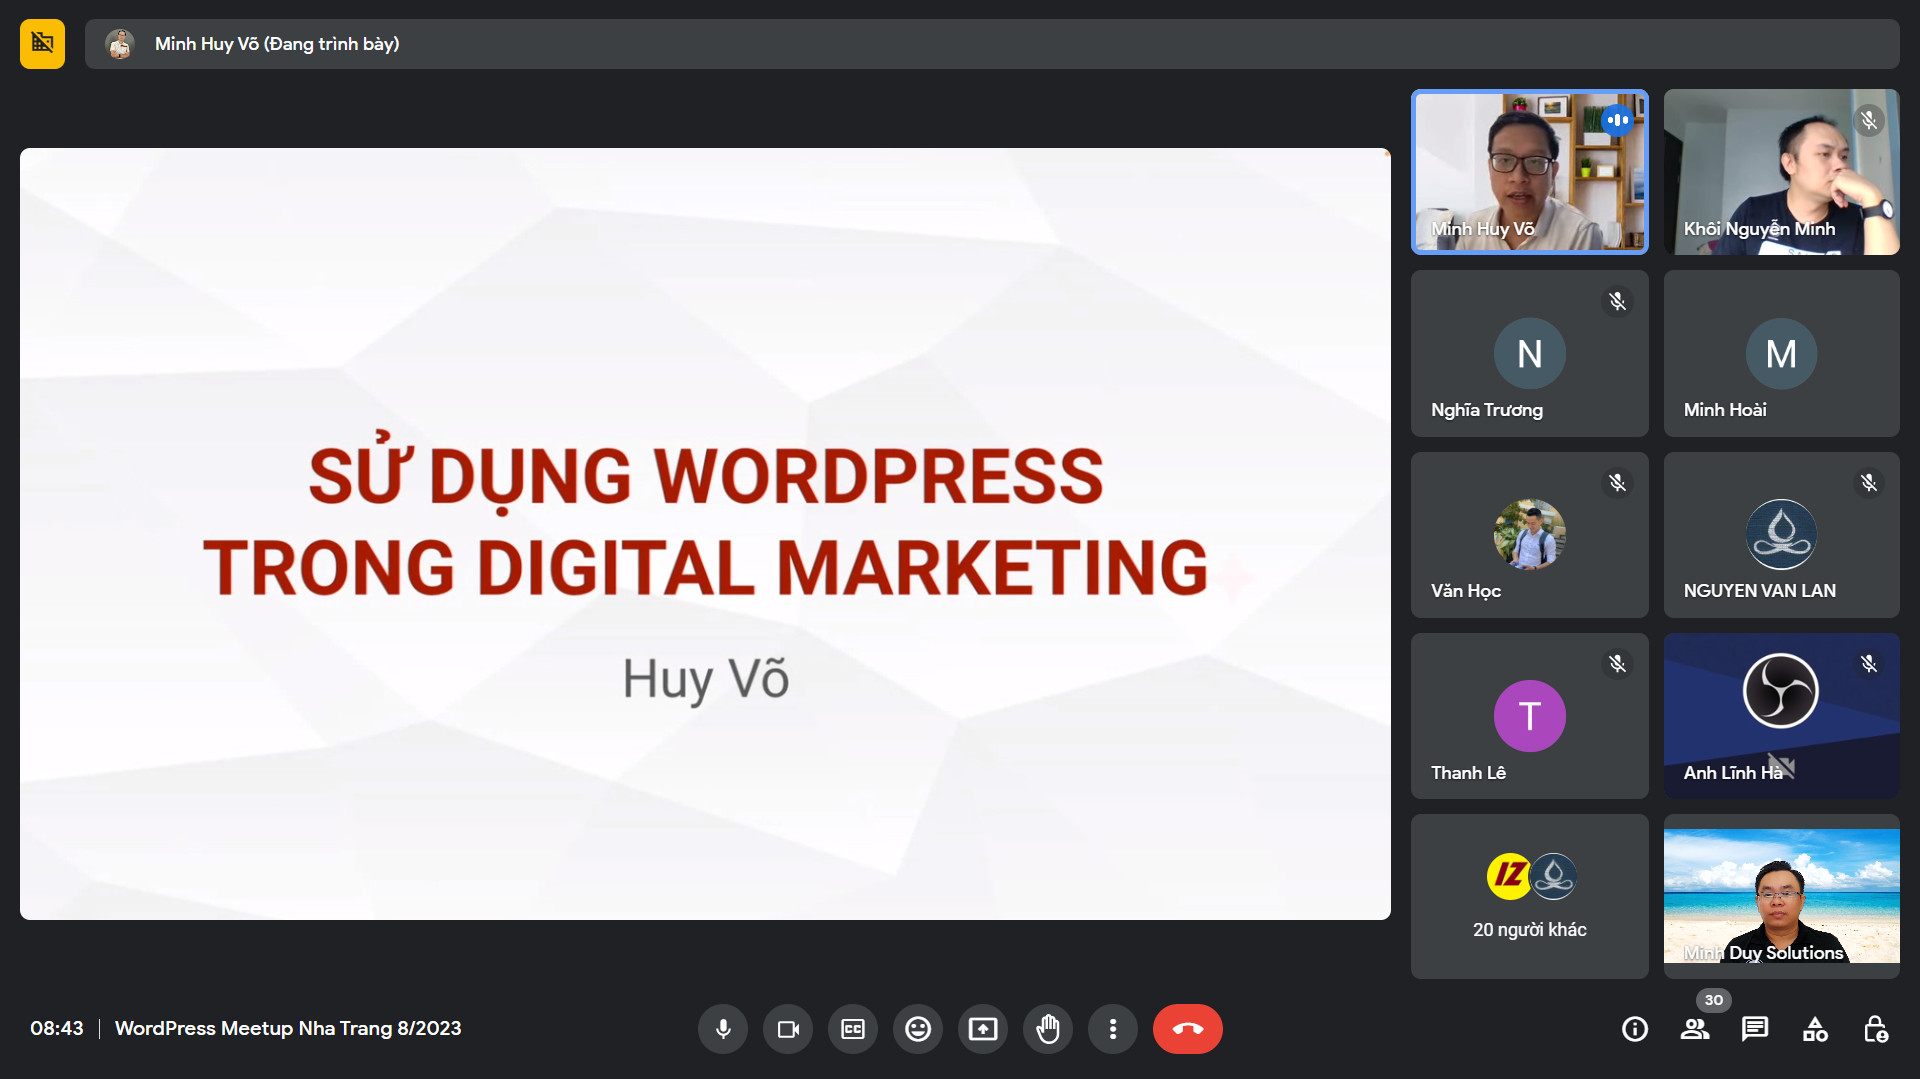Open the chat panel
Viewport: 1920px width, 1079px height.
pos(1755,1029)
